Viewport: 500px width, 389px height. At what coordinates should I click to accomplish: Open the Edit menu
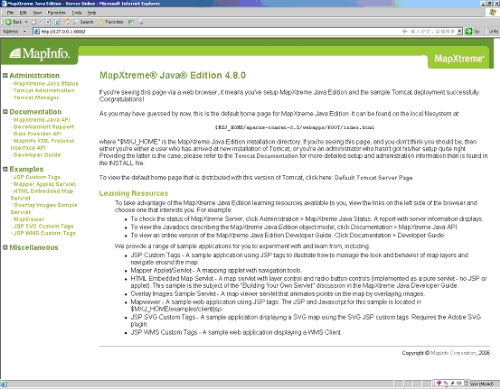pyautogui.click(x=23, y=13)
